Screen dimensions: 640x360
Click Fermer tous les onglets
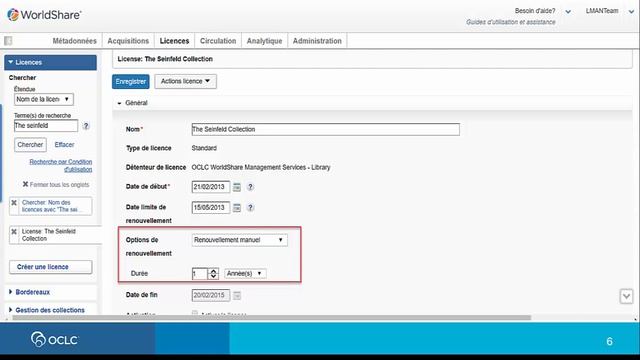tap(56, 184)
